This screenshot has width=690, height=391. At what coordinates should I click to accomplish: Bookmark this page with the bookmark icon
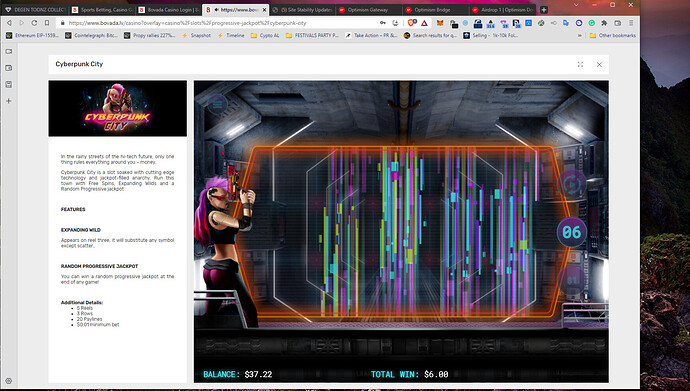point(47,22)
